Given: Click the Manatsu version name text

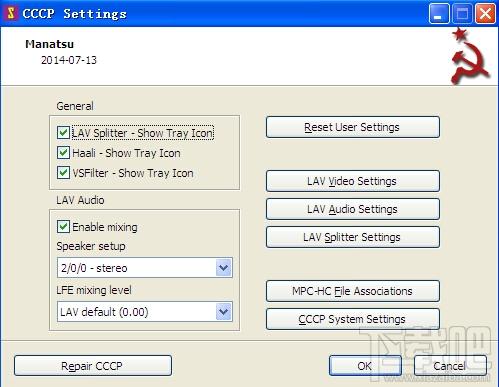Looking at the screenshot, I should point(50,44).
